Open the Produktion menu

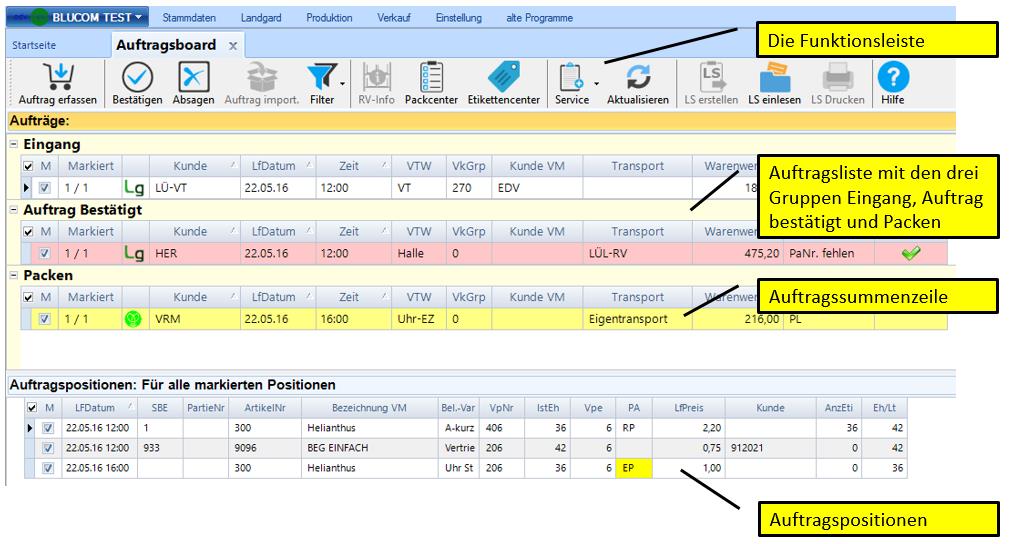tap(329, 18)
